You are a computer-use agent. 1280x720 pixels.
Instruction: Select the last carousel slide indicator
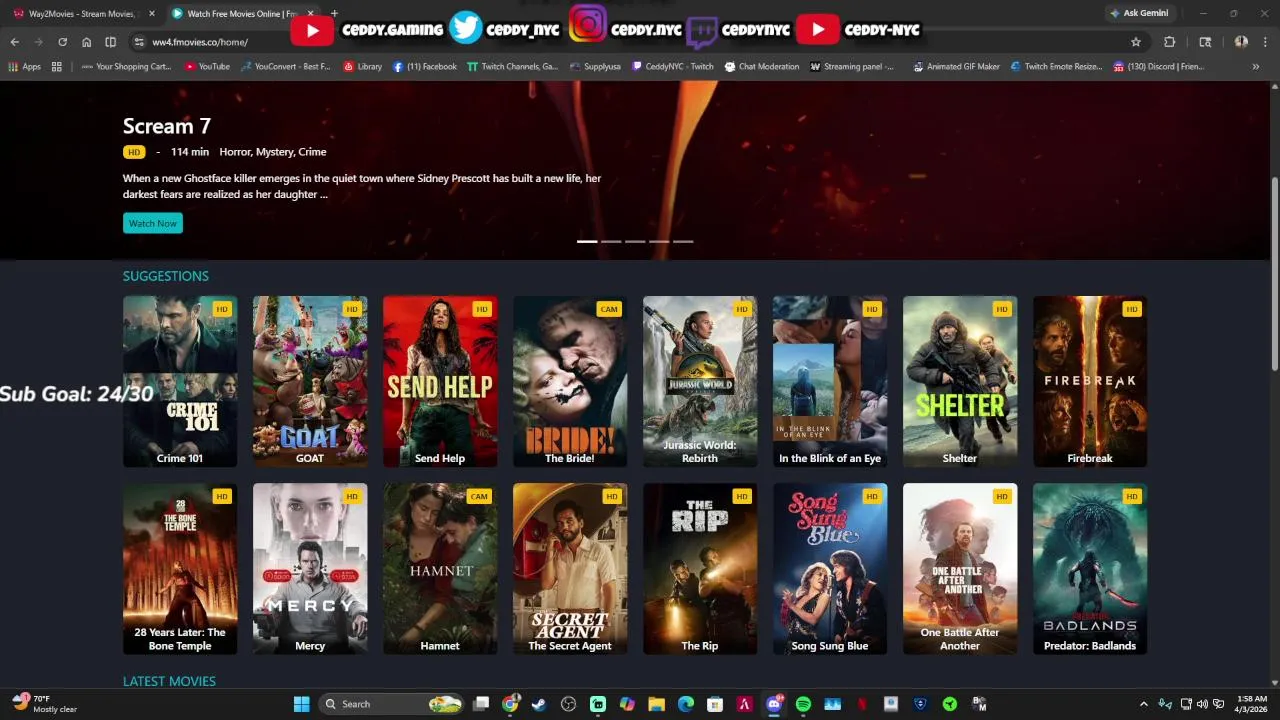683,241
